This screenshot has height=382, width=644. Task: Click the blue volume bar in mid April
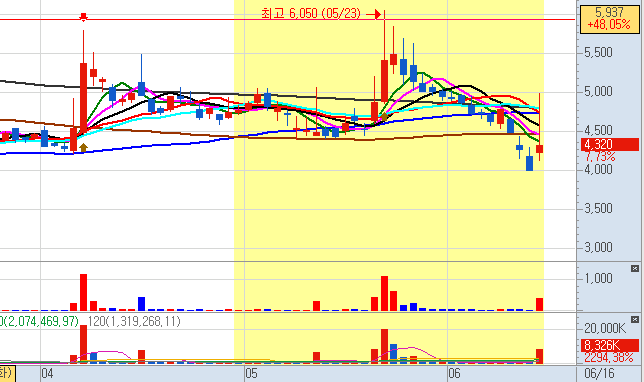(141, 304)
